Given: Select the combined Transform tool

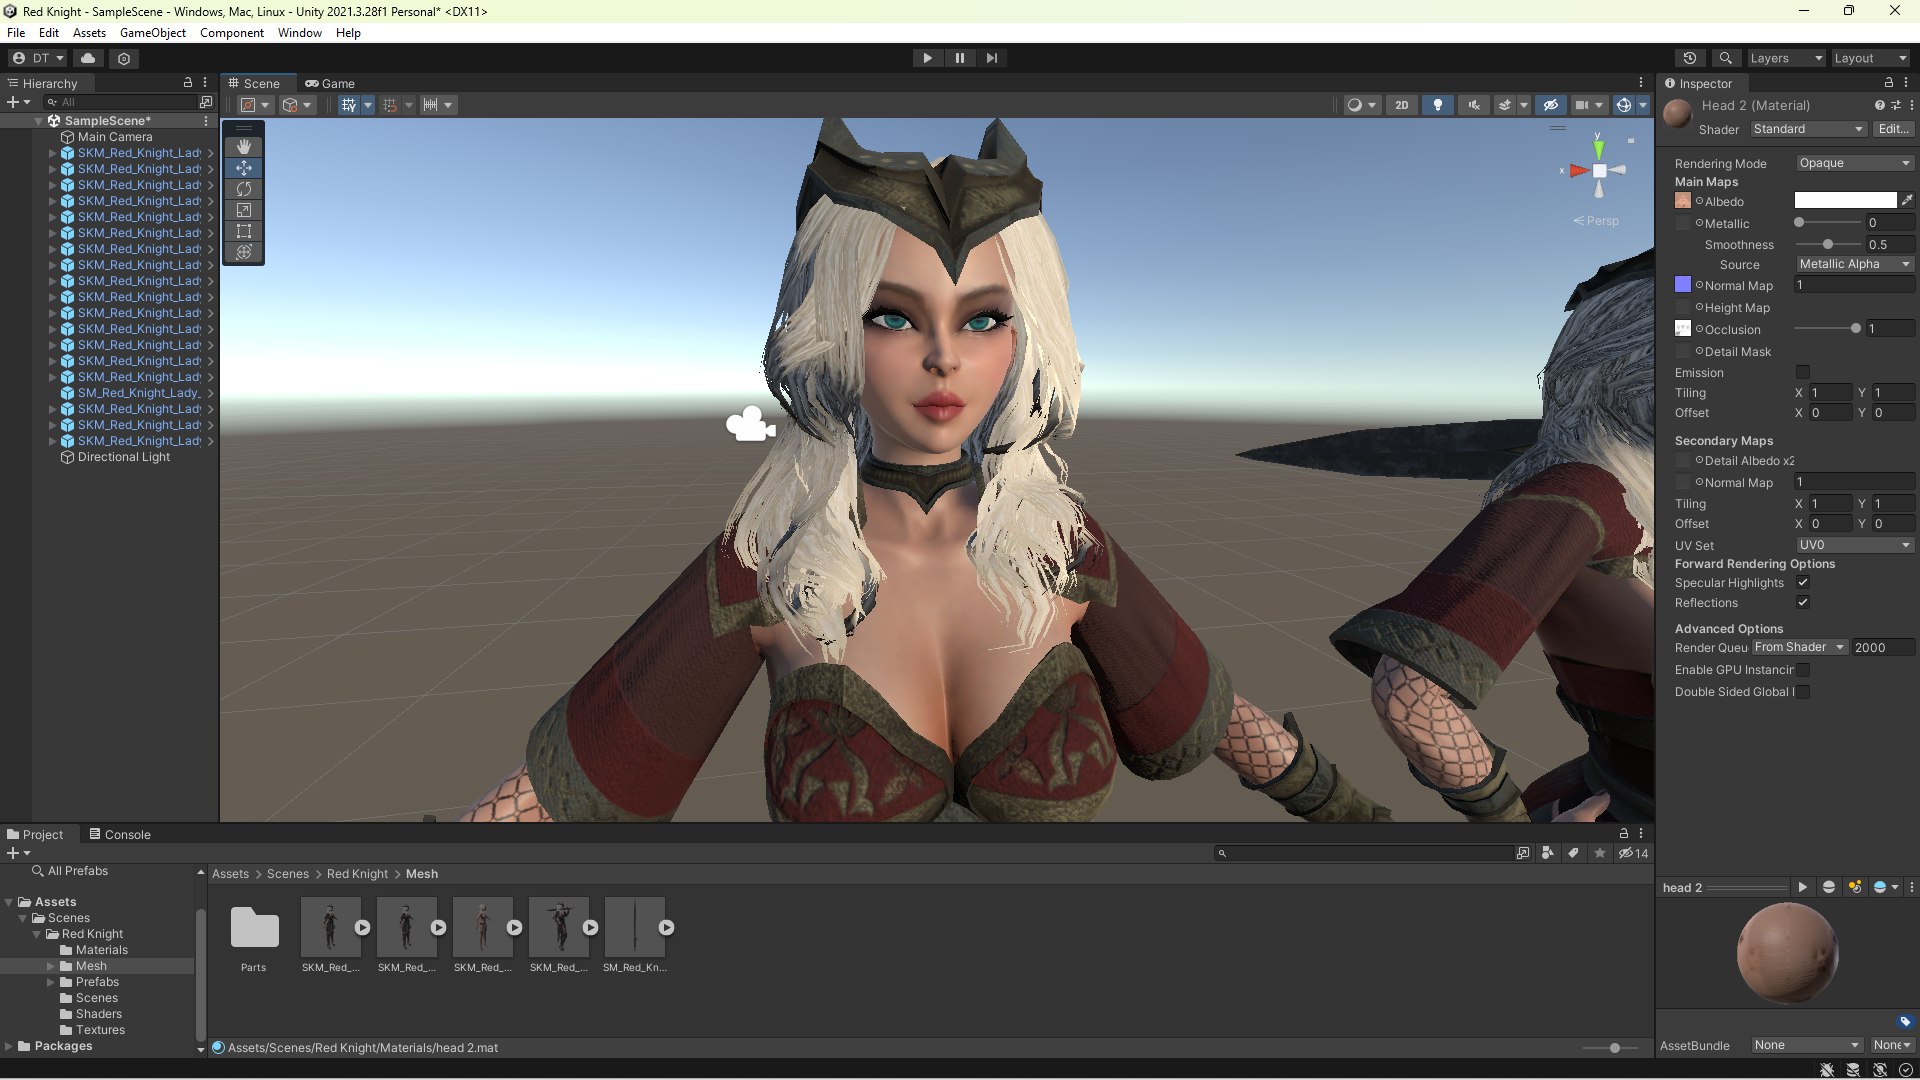Looking at the screenshot, I should (244, 252).
